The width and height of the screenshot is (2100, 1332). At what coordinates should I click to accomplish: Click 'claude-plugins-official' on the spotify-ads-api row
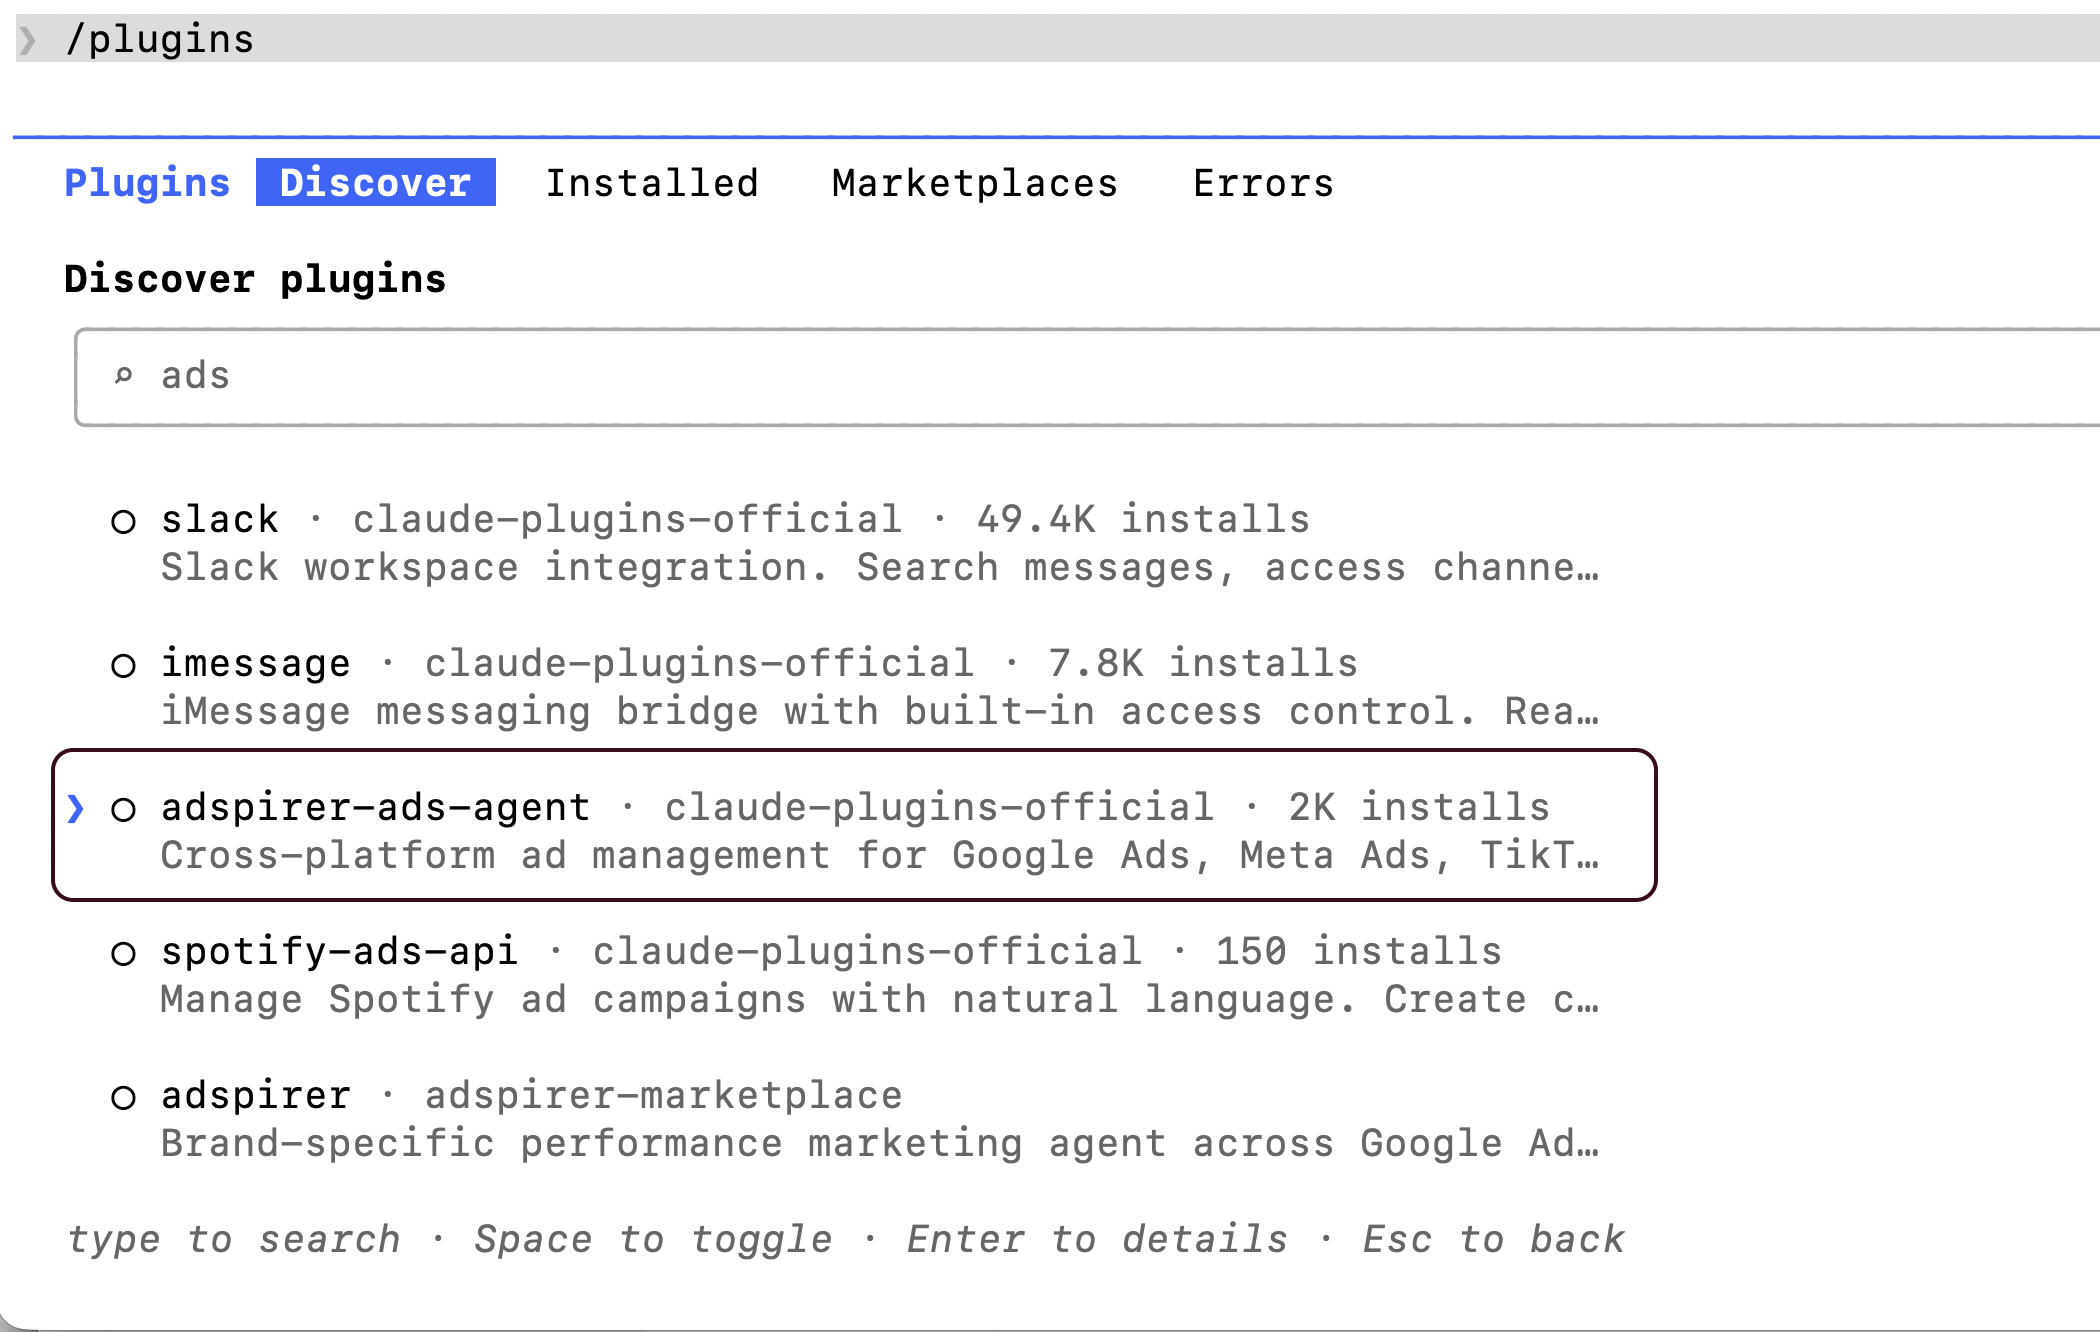[868, 951]
